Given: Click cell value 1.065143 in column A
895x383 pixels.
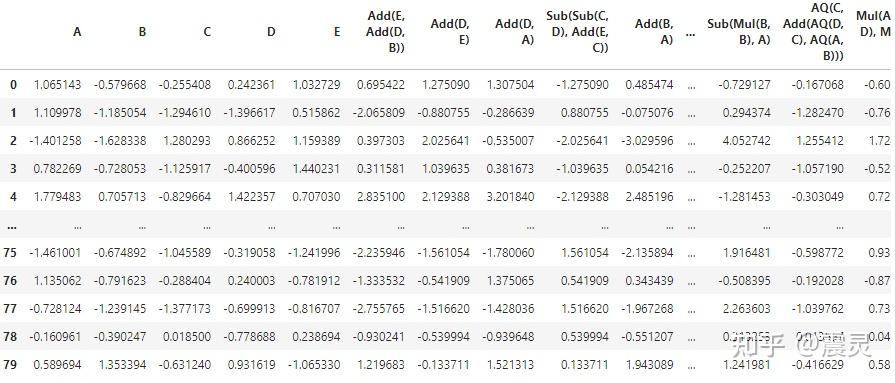Looking at the screenshot, I should point(58,85).
